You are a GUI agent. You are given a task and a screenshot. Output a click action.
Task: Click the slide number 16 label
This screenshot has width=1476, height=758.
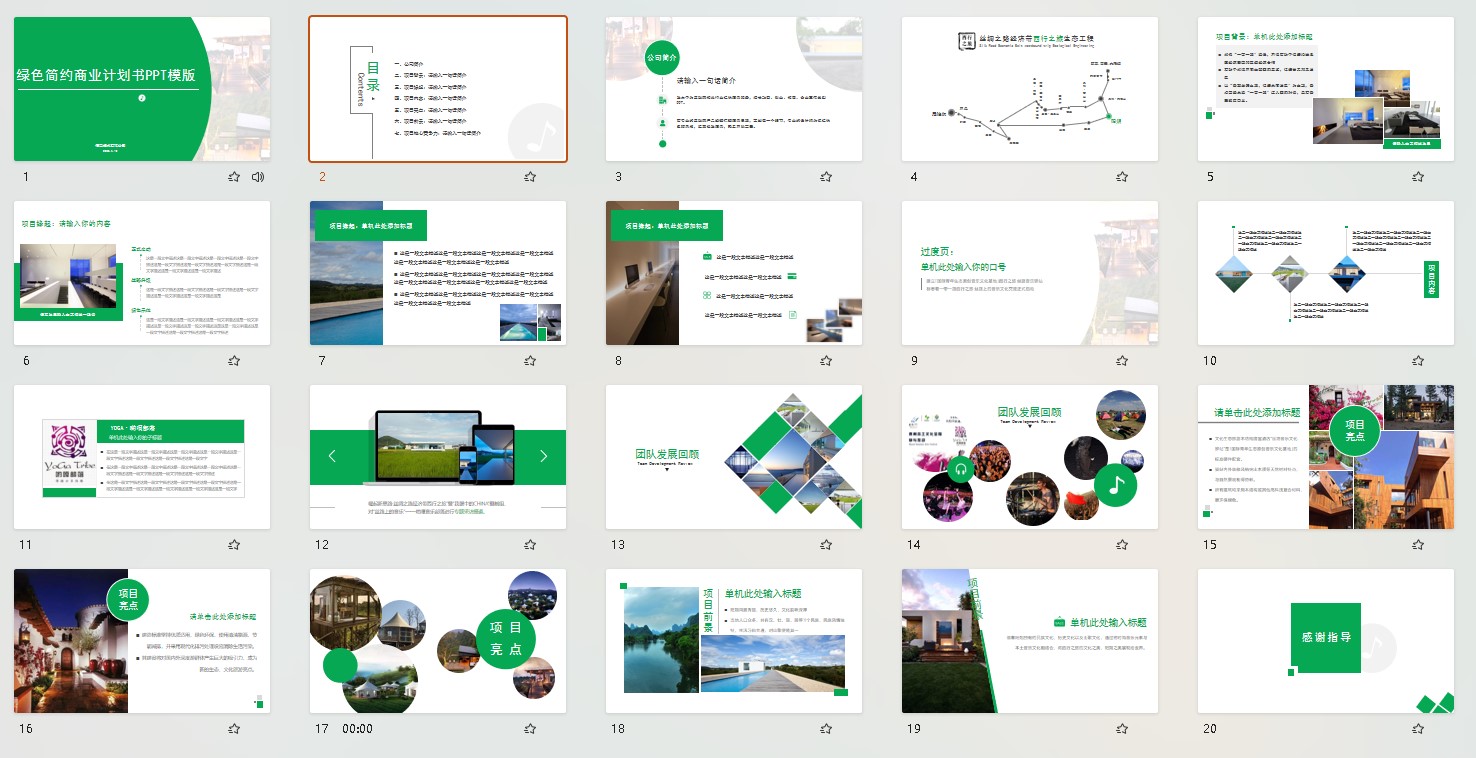[x=26, y=729]
